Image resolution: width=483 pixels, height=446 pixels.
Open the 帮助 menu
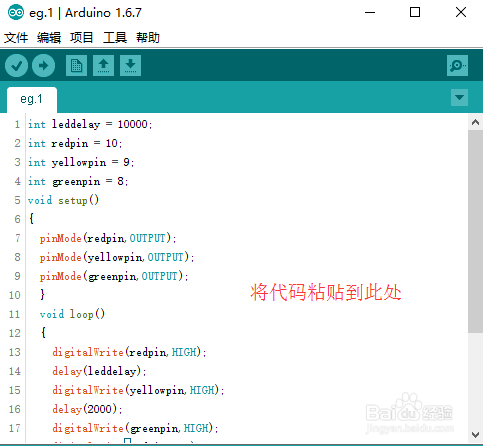tap(148, 38)
